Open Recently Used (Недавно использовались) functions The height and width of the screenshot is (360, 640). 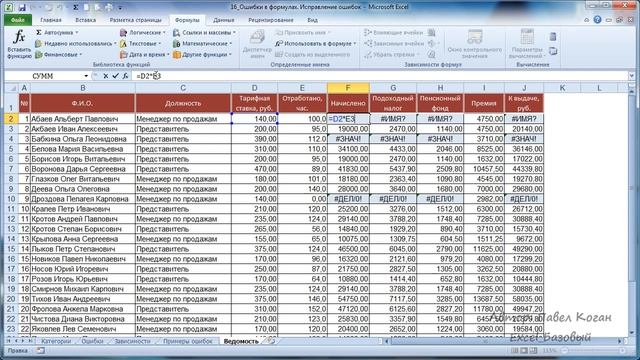click(76, 43)
